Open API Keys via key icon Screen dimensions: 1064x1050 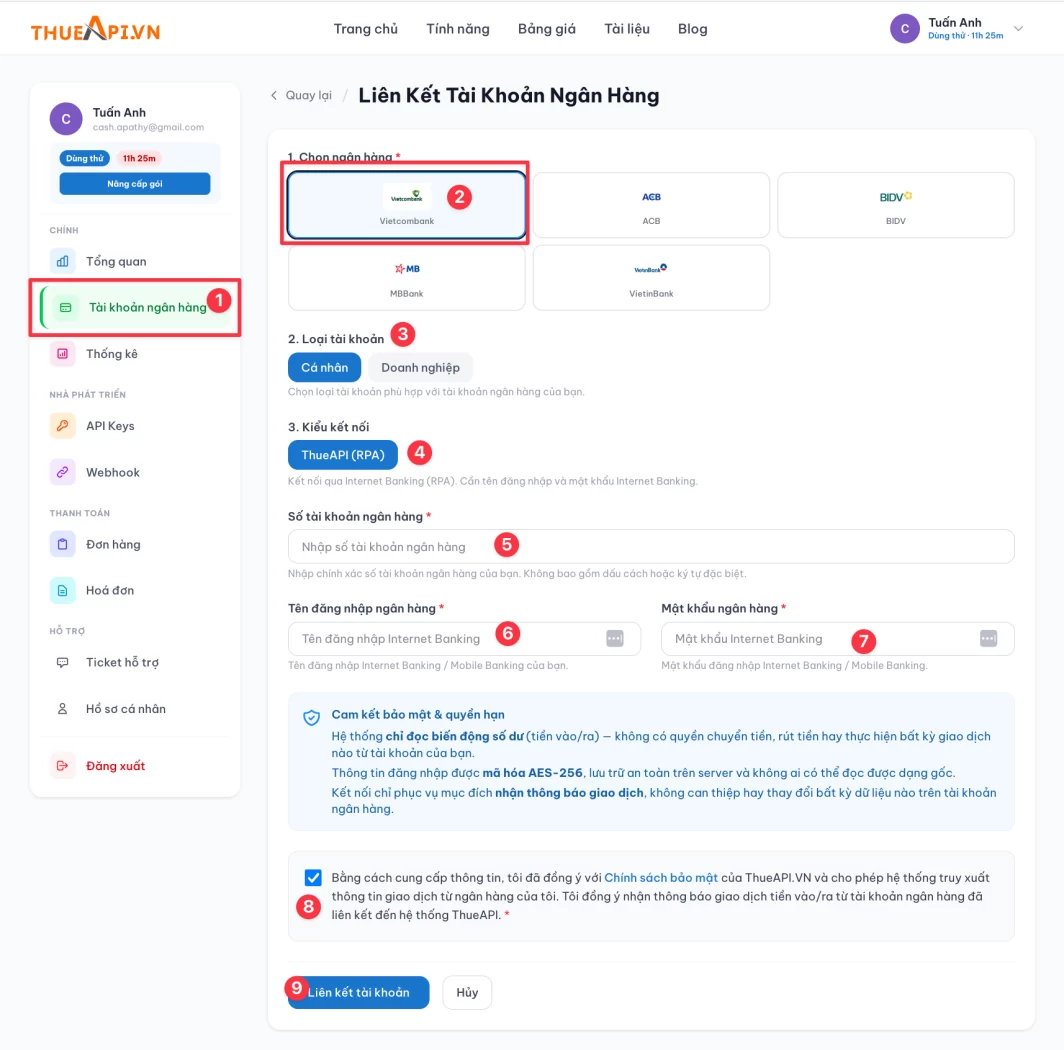[x=63, y=426]
